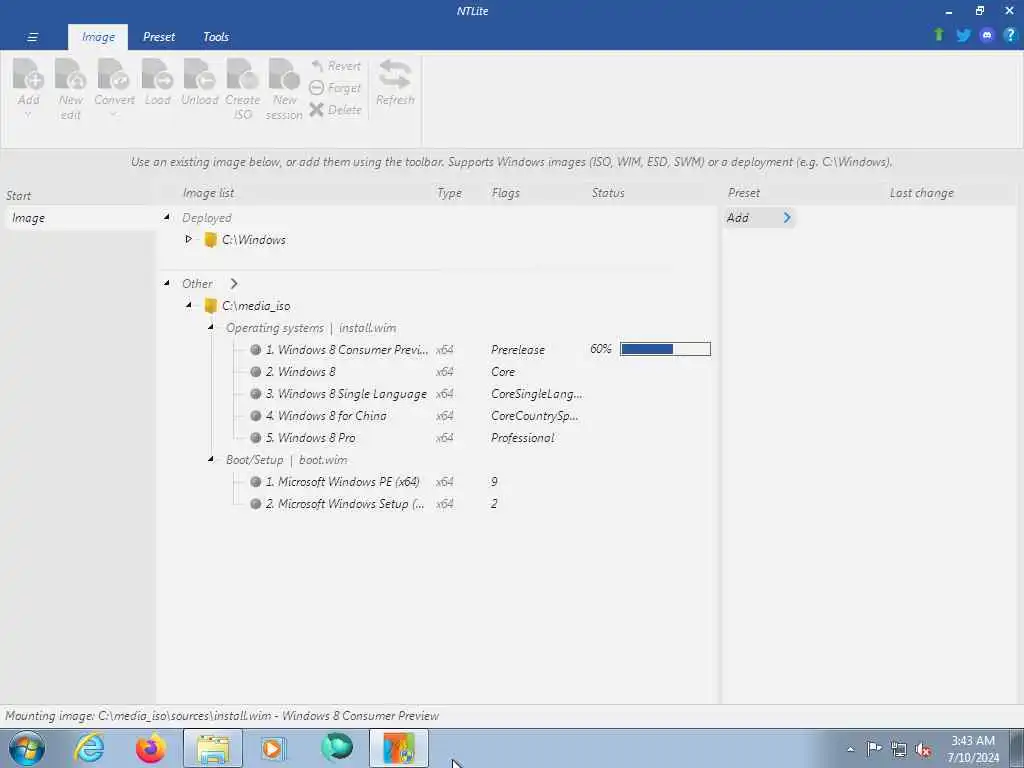1024x768 pixels.
Task: Select Microsoft Windows Setup image
Action: (x=345, y=504)
